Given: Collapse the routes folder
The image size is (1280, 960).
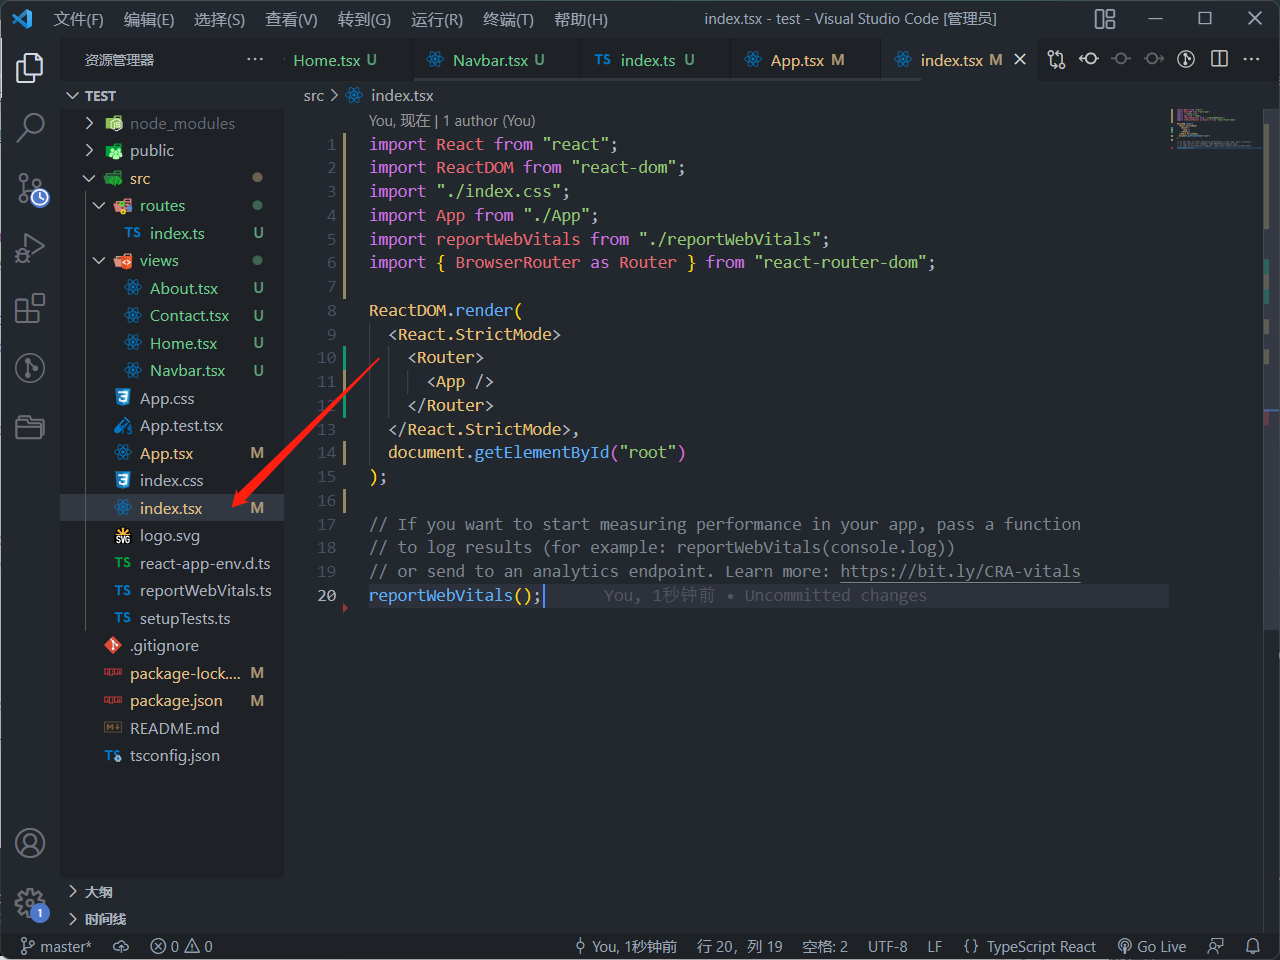Looking at the screenshot, I should click(x=172, y=205).
